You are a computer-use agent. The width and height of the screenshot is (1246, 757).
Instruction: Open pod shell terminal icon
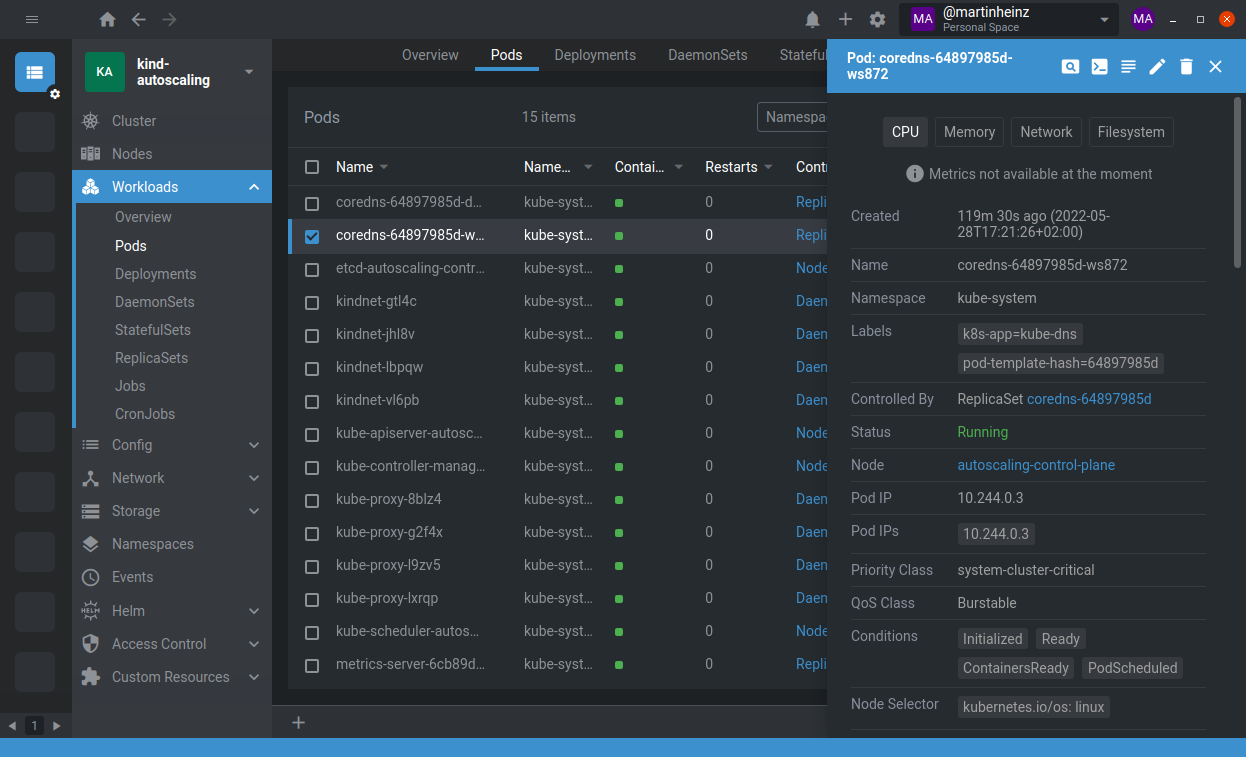[x=1099, y=67]
